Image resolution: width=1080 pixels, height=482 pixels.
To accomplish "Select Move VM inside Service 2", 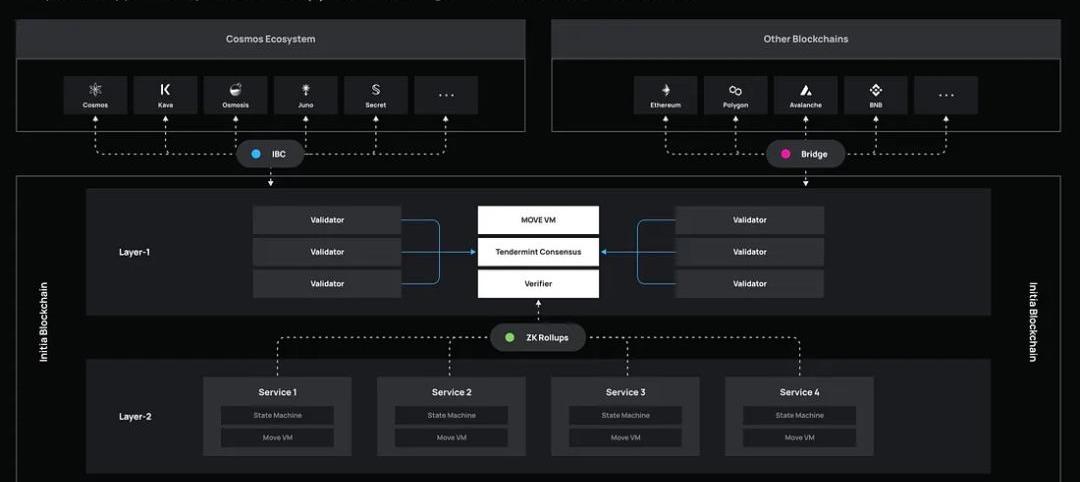I will (451, 438).
